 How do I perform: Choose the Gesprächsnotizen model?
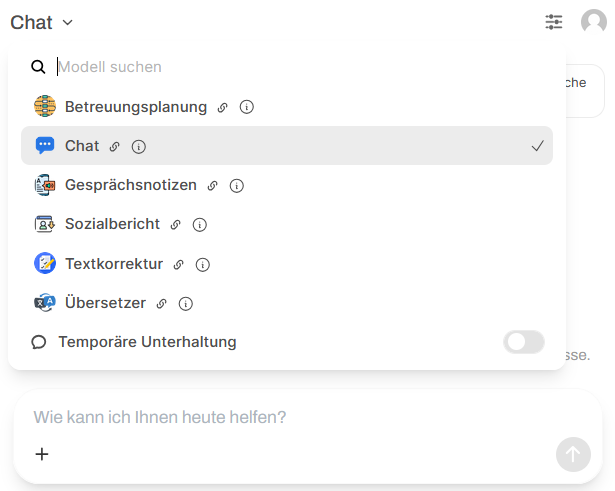(130, 186)
